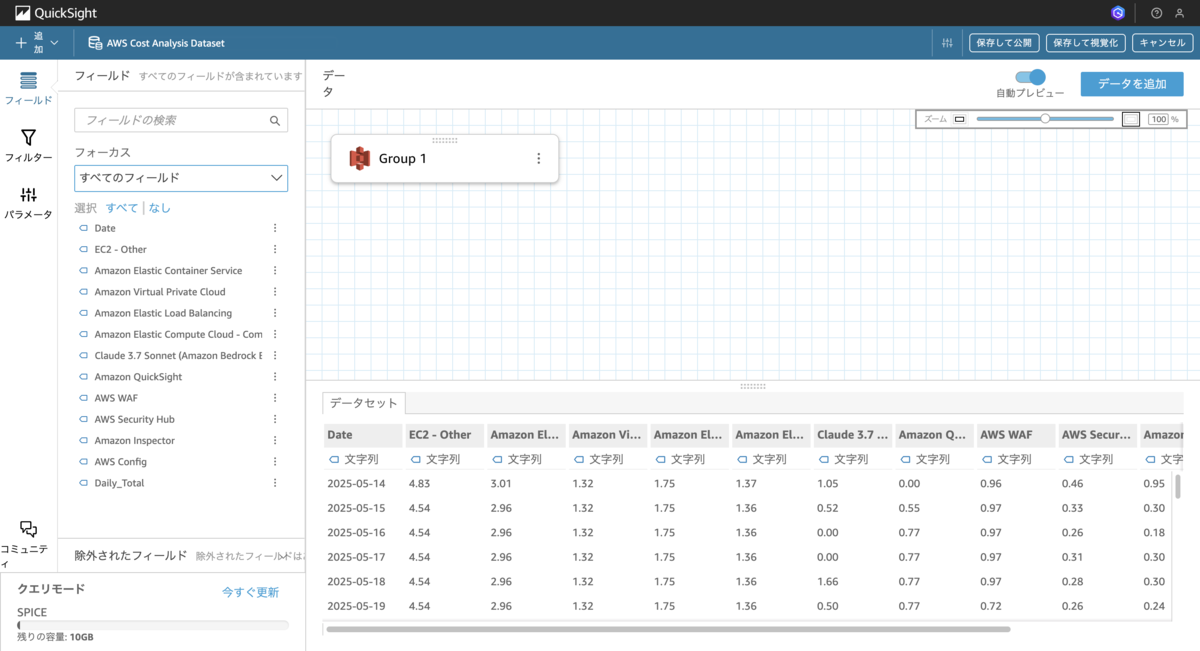Click キャンセル button

click(x=1162, y=43)
